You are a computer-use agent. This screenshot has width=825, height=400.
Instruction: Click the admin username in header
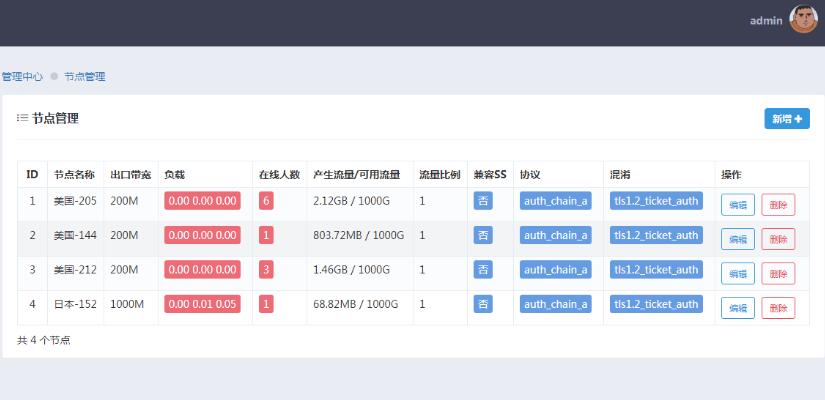coord(766,21)
